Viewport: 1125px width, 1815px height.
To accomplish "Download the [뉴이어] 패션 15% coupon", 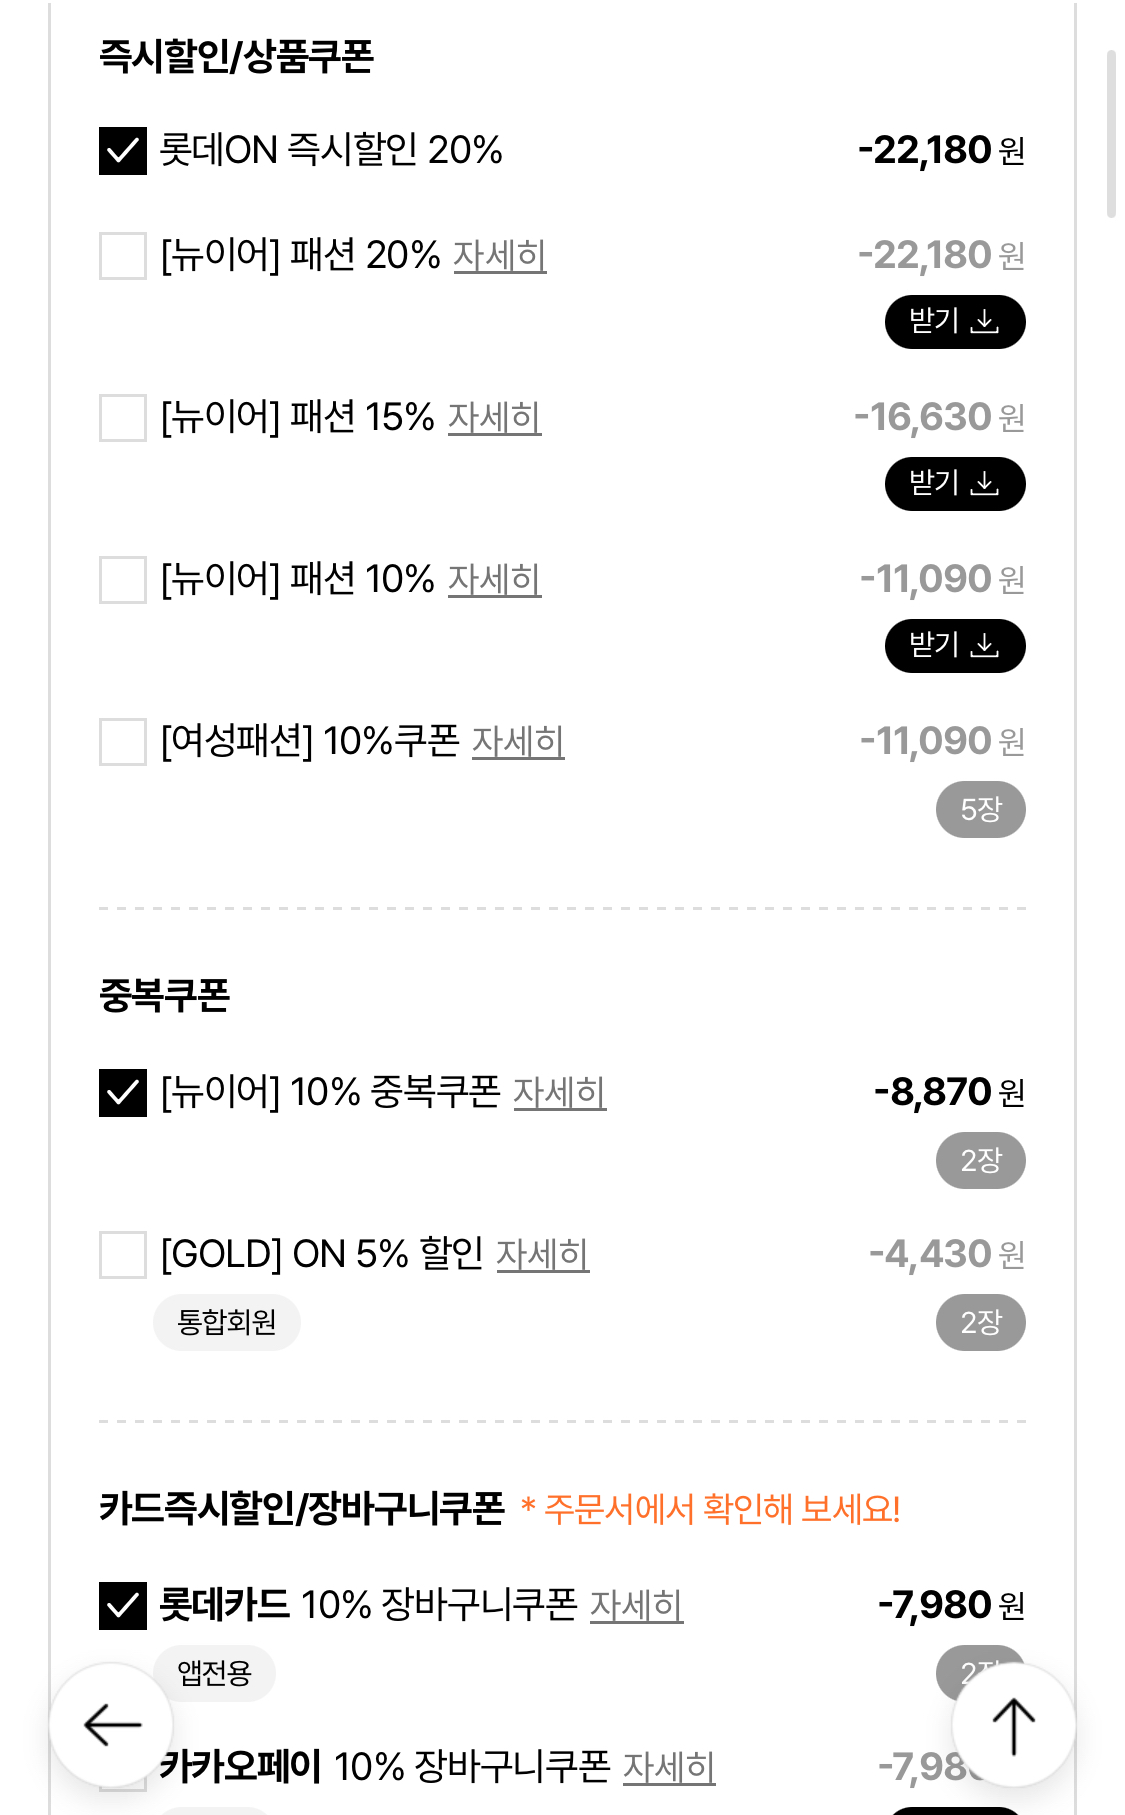I will (x=954, y=484).
